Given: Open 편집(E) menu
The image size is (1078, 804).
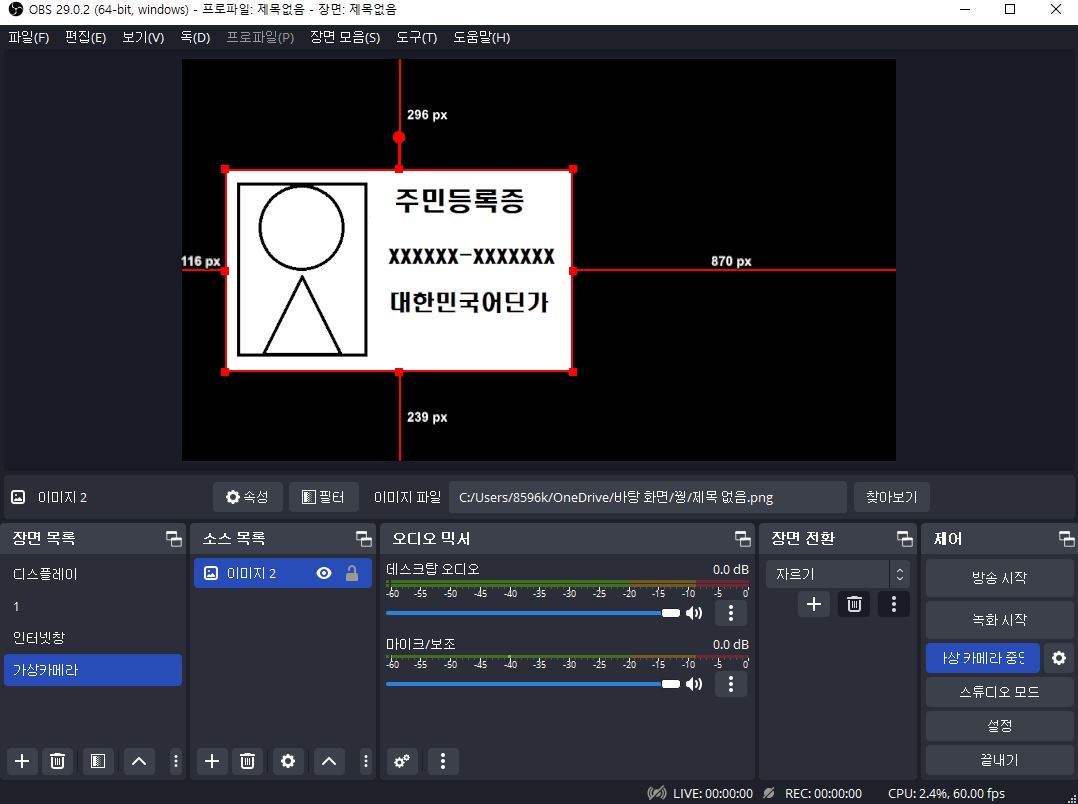Looking at the screenshot, I should point(85,37).
